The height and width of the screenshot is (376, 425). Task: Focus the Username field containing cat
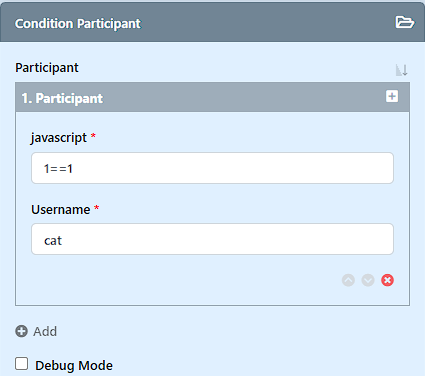(212, 239)
